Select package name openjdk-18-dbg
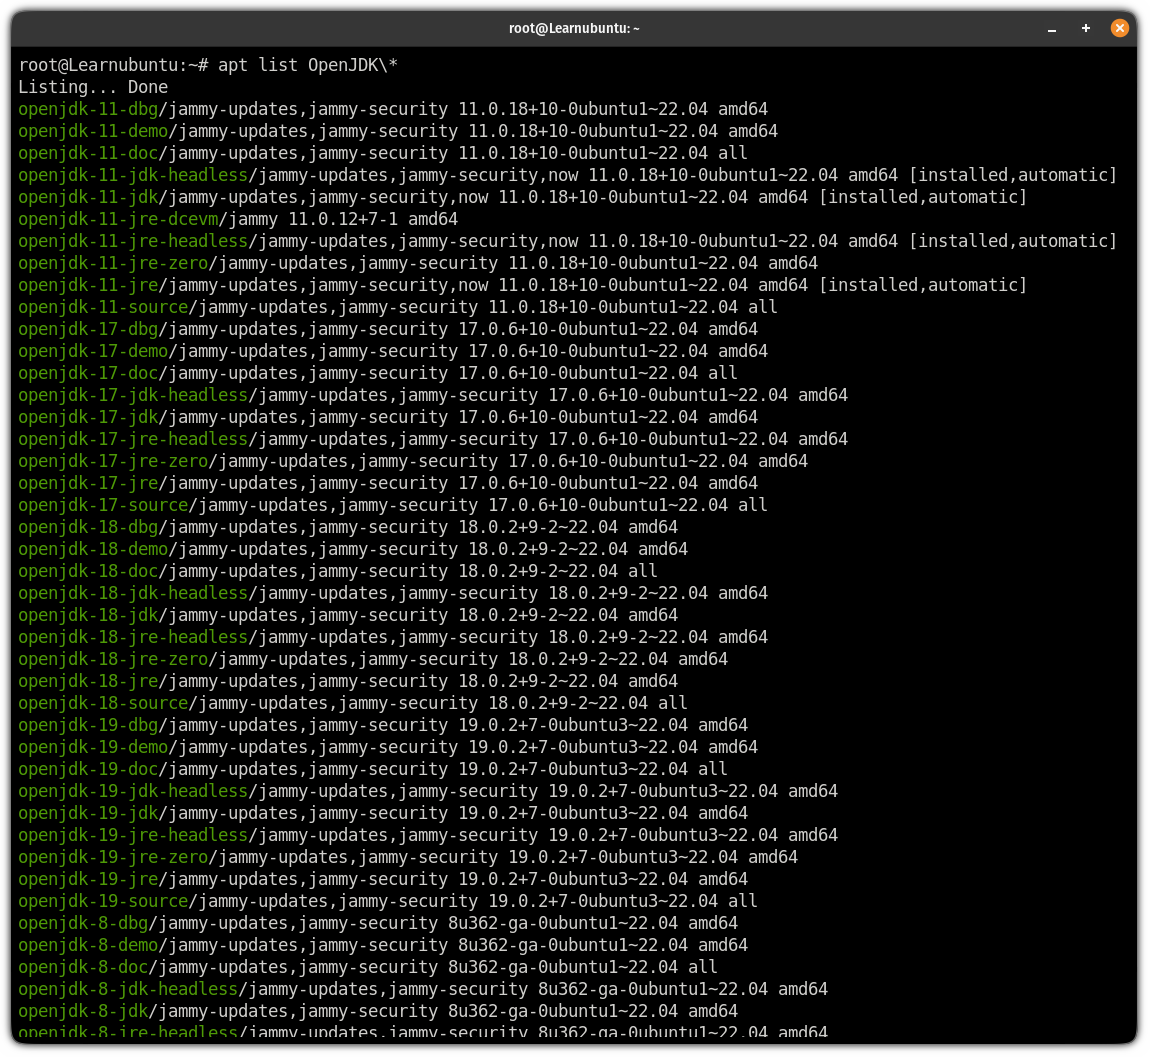 [x=88, y=527]
